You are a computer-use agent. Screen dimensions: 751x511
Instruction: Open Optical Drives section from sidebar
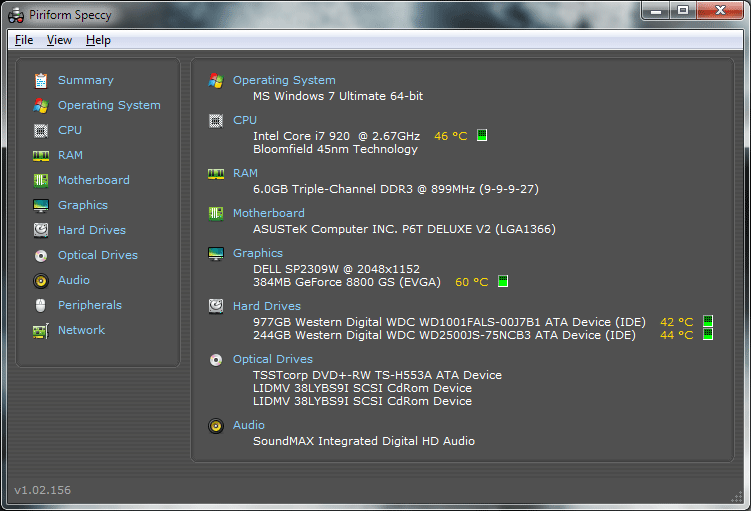tap(98, 255)
